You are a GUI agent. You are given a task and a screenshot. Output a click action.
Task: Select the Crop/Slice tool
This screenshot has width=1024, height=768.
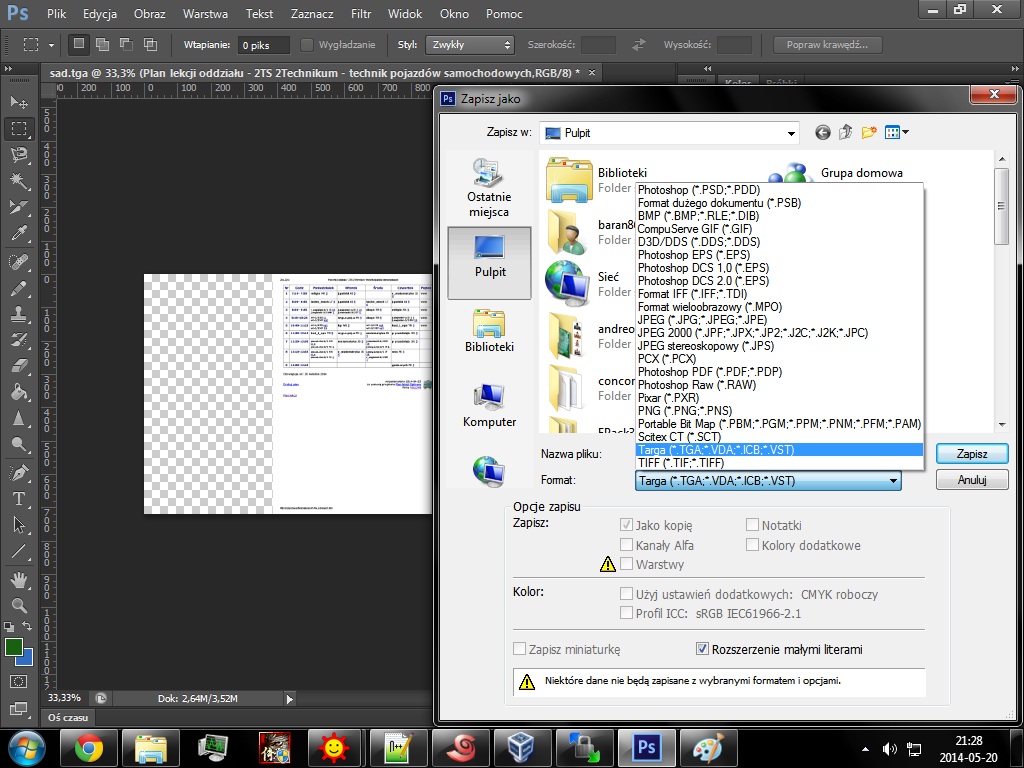[19, 208]
